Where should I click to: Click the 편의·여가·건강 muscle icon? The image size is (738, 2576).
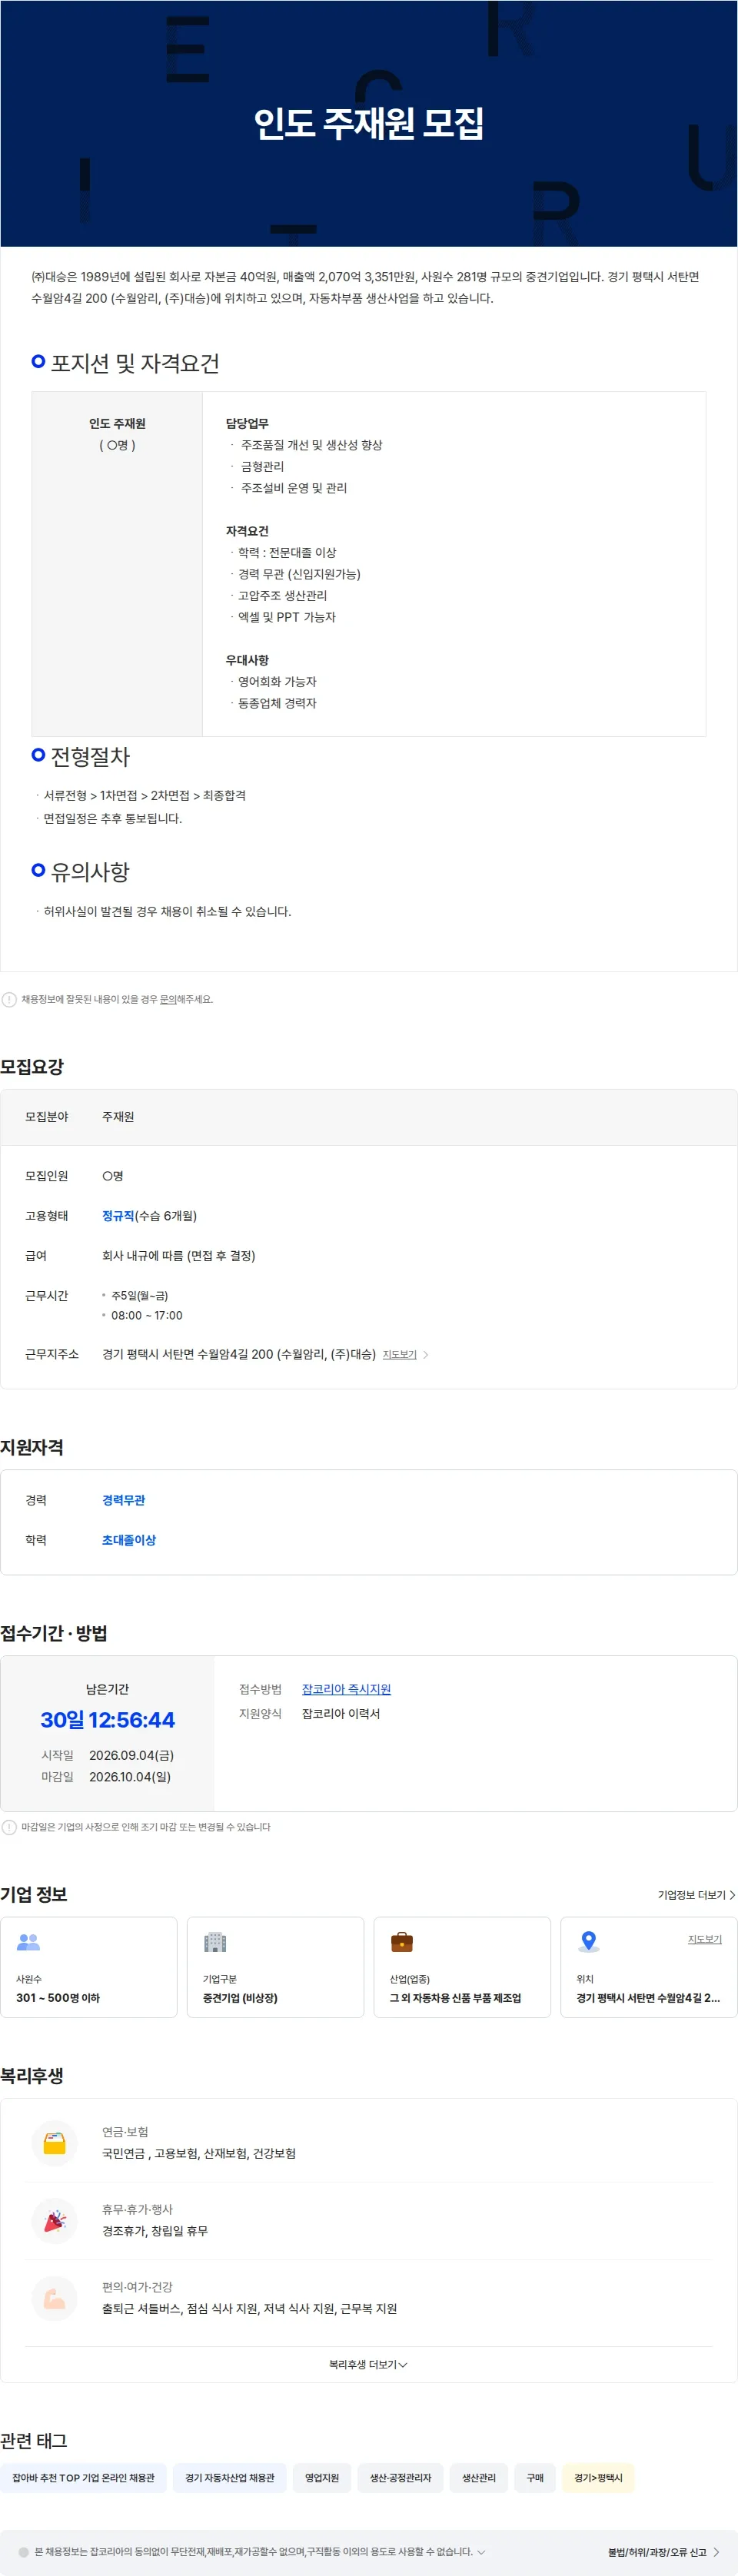(55, 2298)
